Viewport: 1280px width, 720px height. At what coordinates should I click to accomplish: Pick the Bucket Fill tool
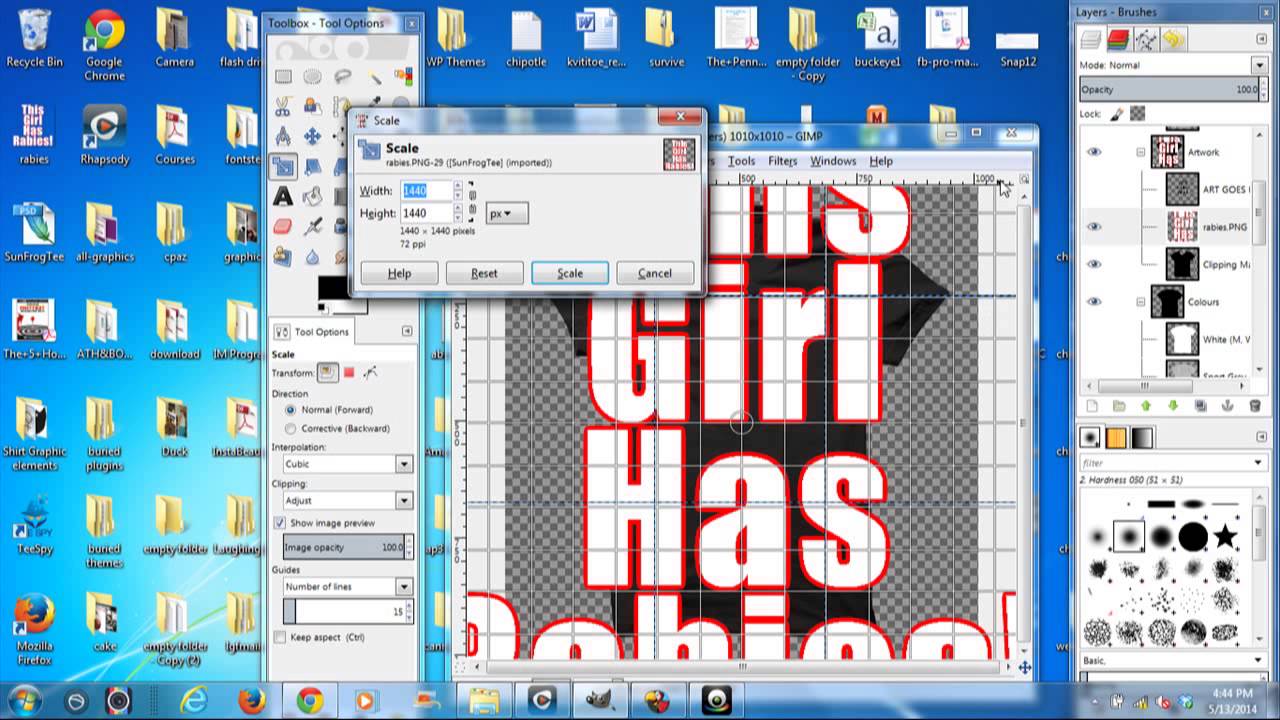[312, 196]
